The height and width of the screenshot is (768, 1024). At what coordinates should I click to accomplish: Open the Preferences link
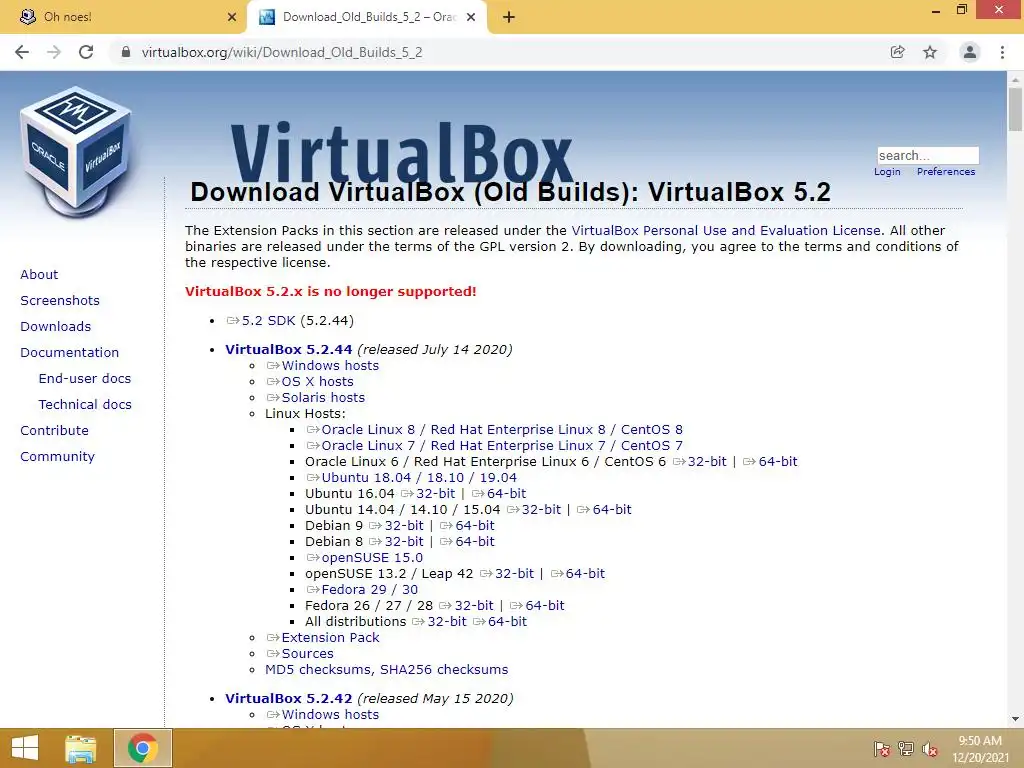pos(946,172)
